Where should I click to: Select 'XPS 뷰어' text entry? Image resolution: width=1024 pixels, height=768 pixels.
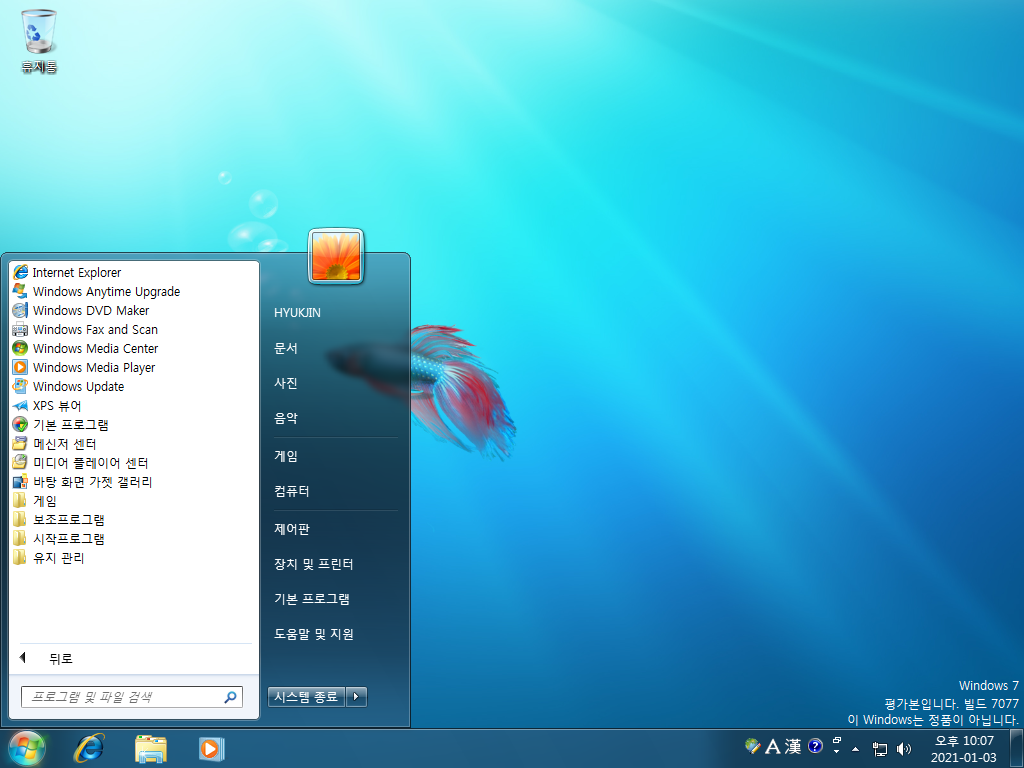point(57,406)
